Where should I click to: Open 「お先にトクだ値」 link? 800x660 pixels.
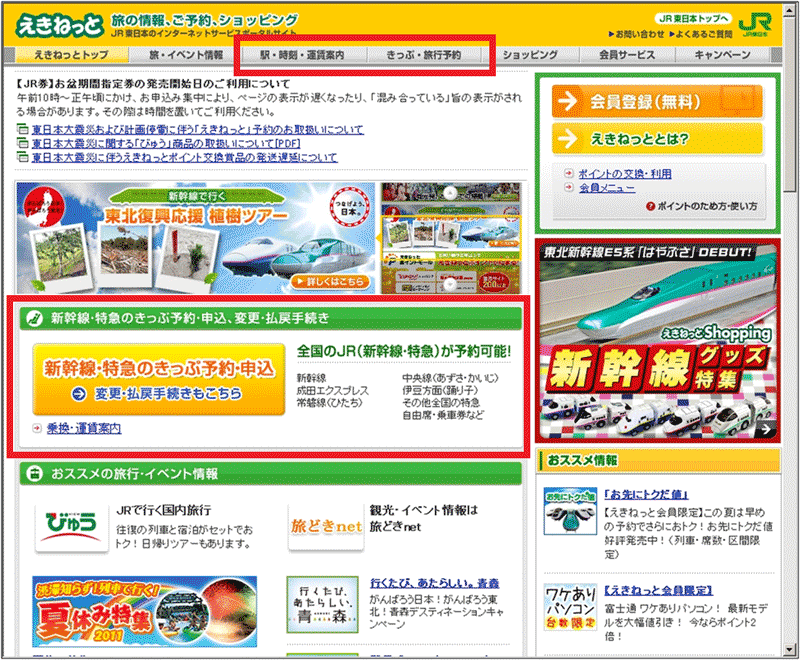(646, 495)
